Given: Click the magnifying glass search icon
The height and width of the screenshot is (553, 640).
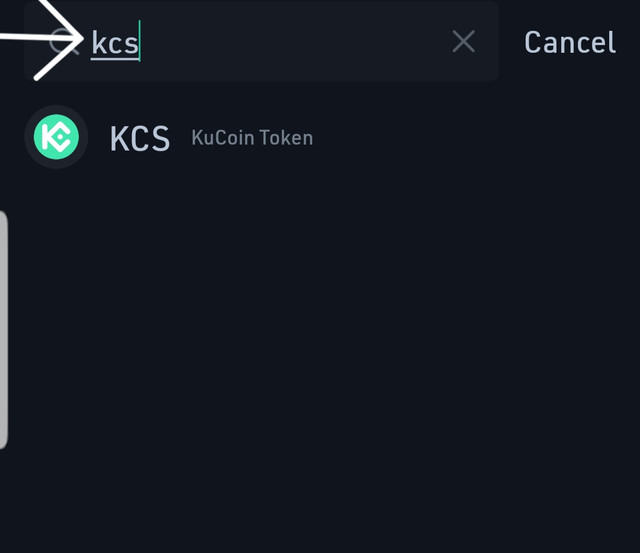Looking at the screenshot, I should (x=63, y=42).
